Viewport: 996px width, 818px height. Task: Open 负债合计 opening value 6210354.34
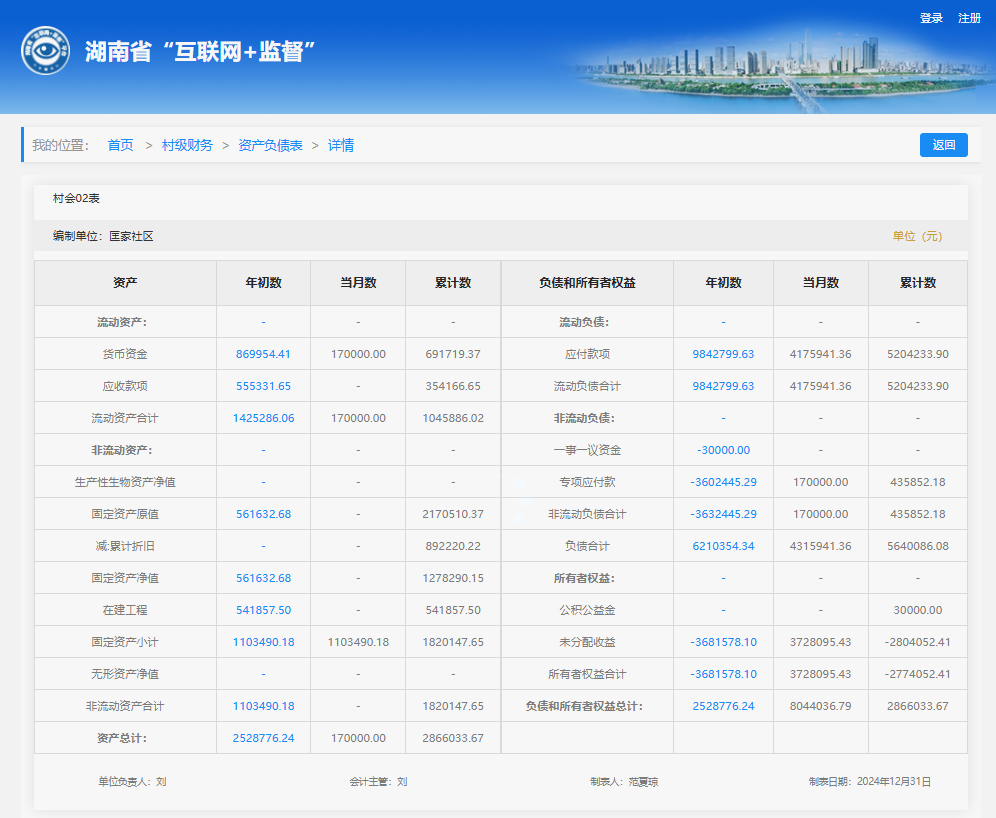723,546
